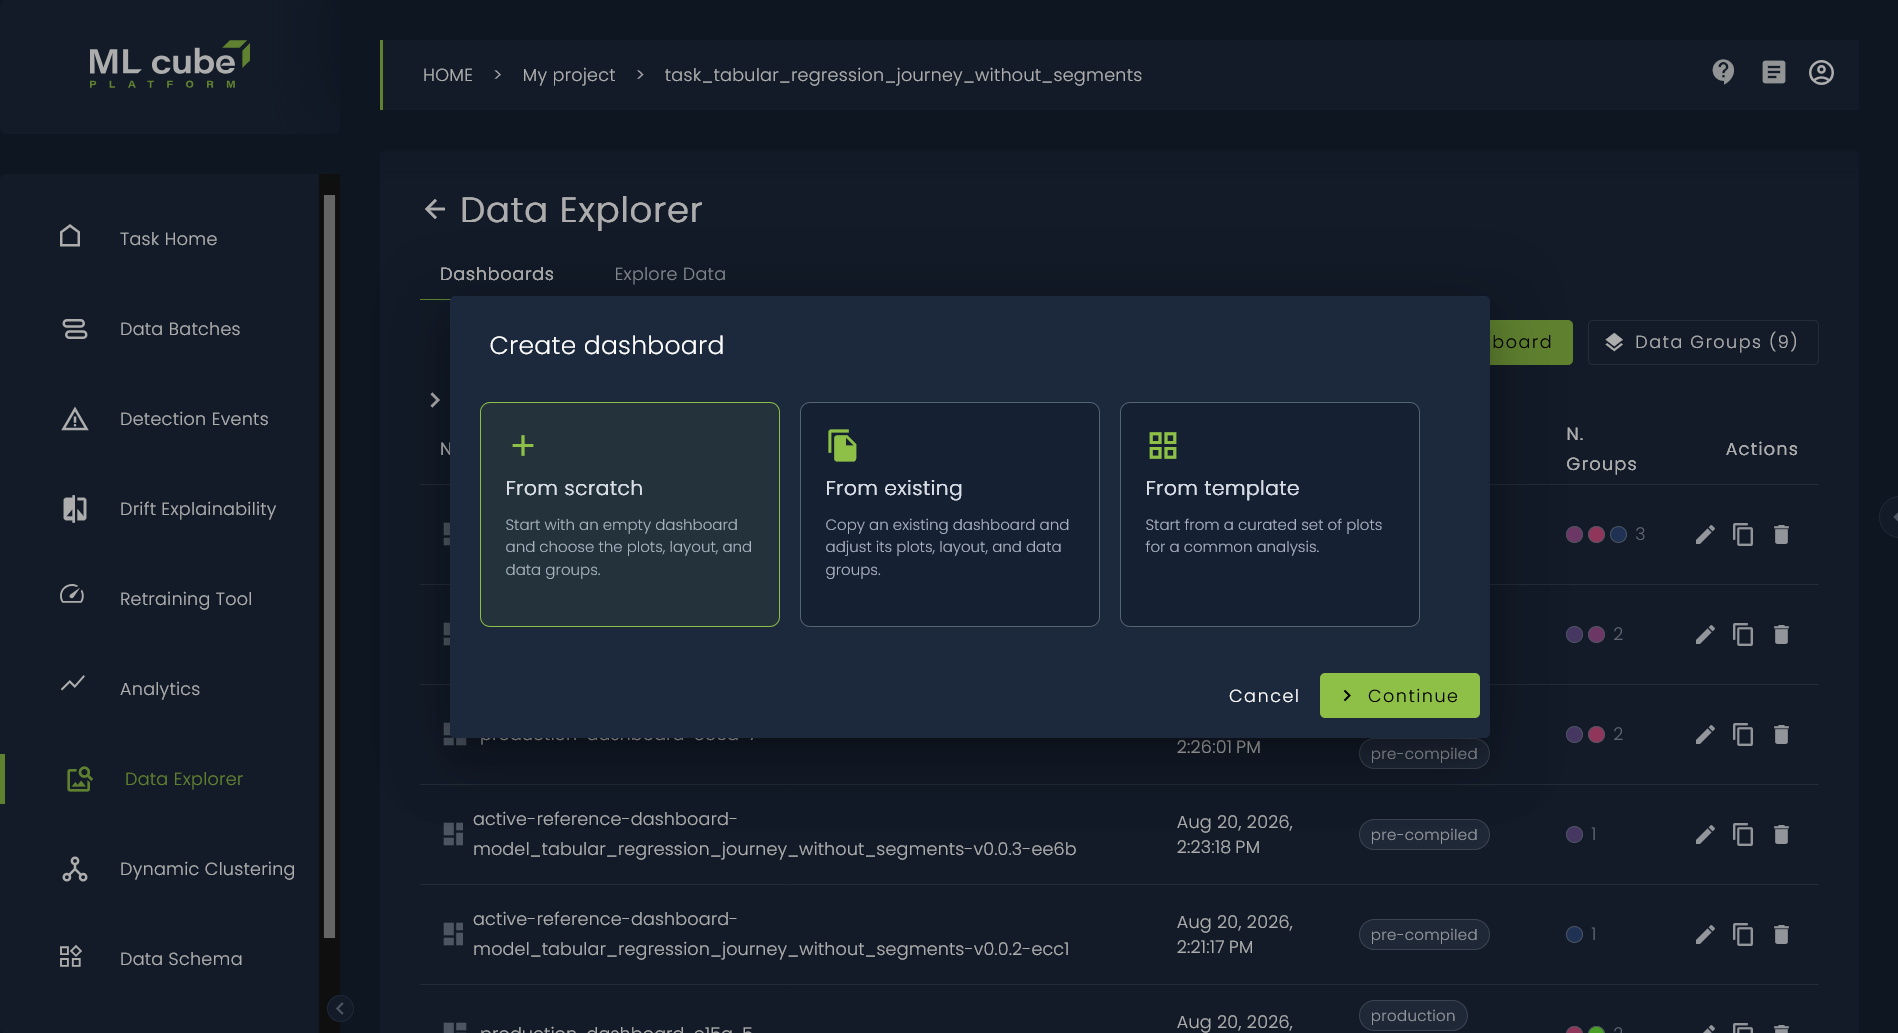The image size is (1898, 1033).
Task: Click the Data Explorer sidebar icon
Action: [80, 779]
